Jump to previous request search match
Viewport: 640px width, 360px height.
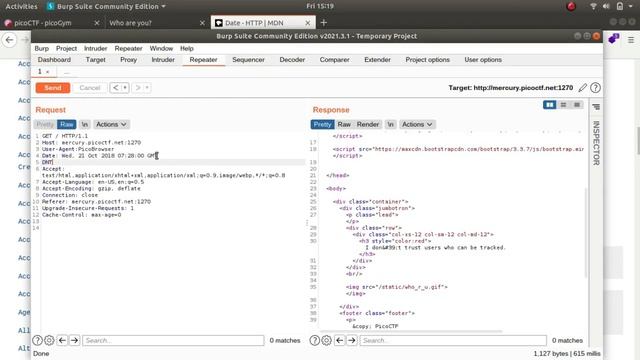tap(62, 340)
